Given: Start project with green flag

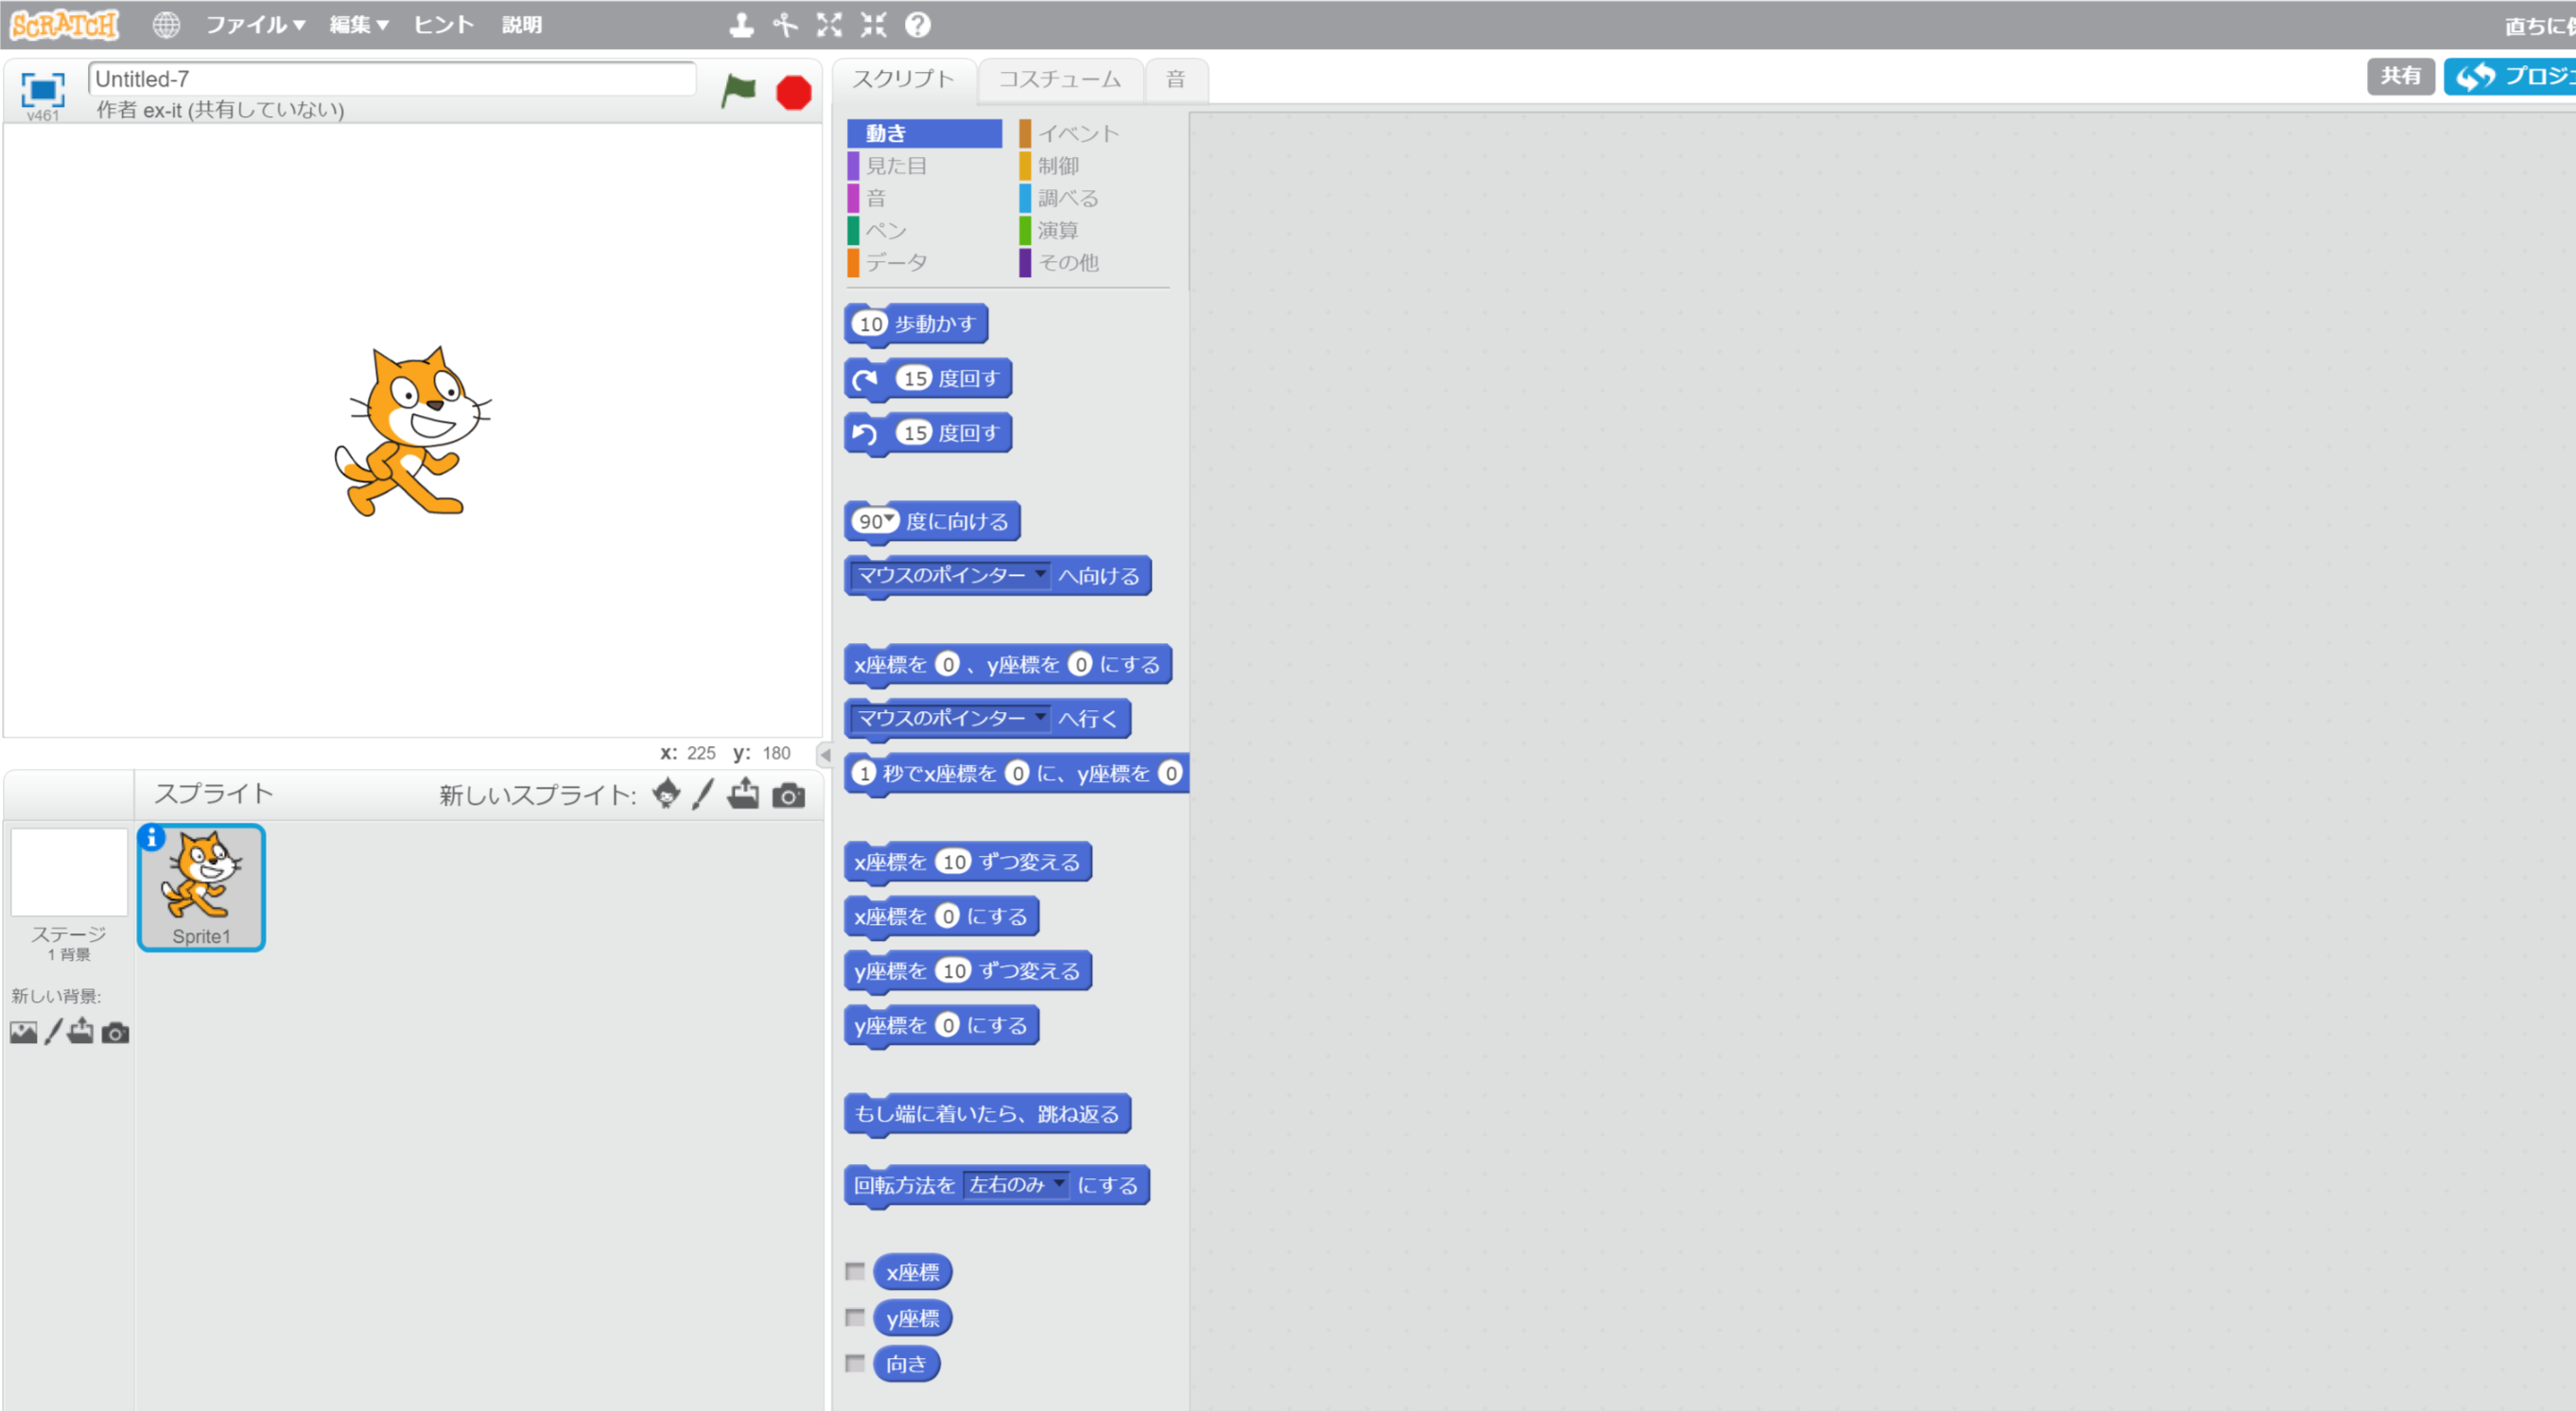Looking at the screenshot, I should 739,91.
